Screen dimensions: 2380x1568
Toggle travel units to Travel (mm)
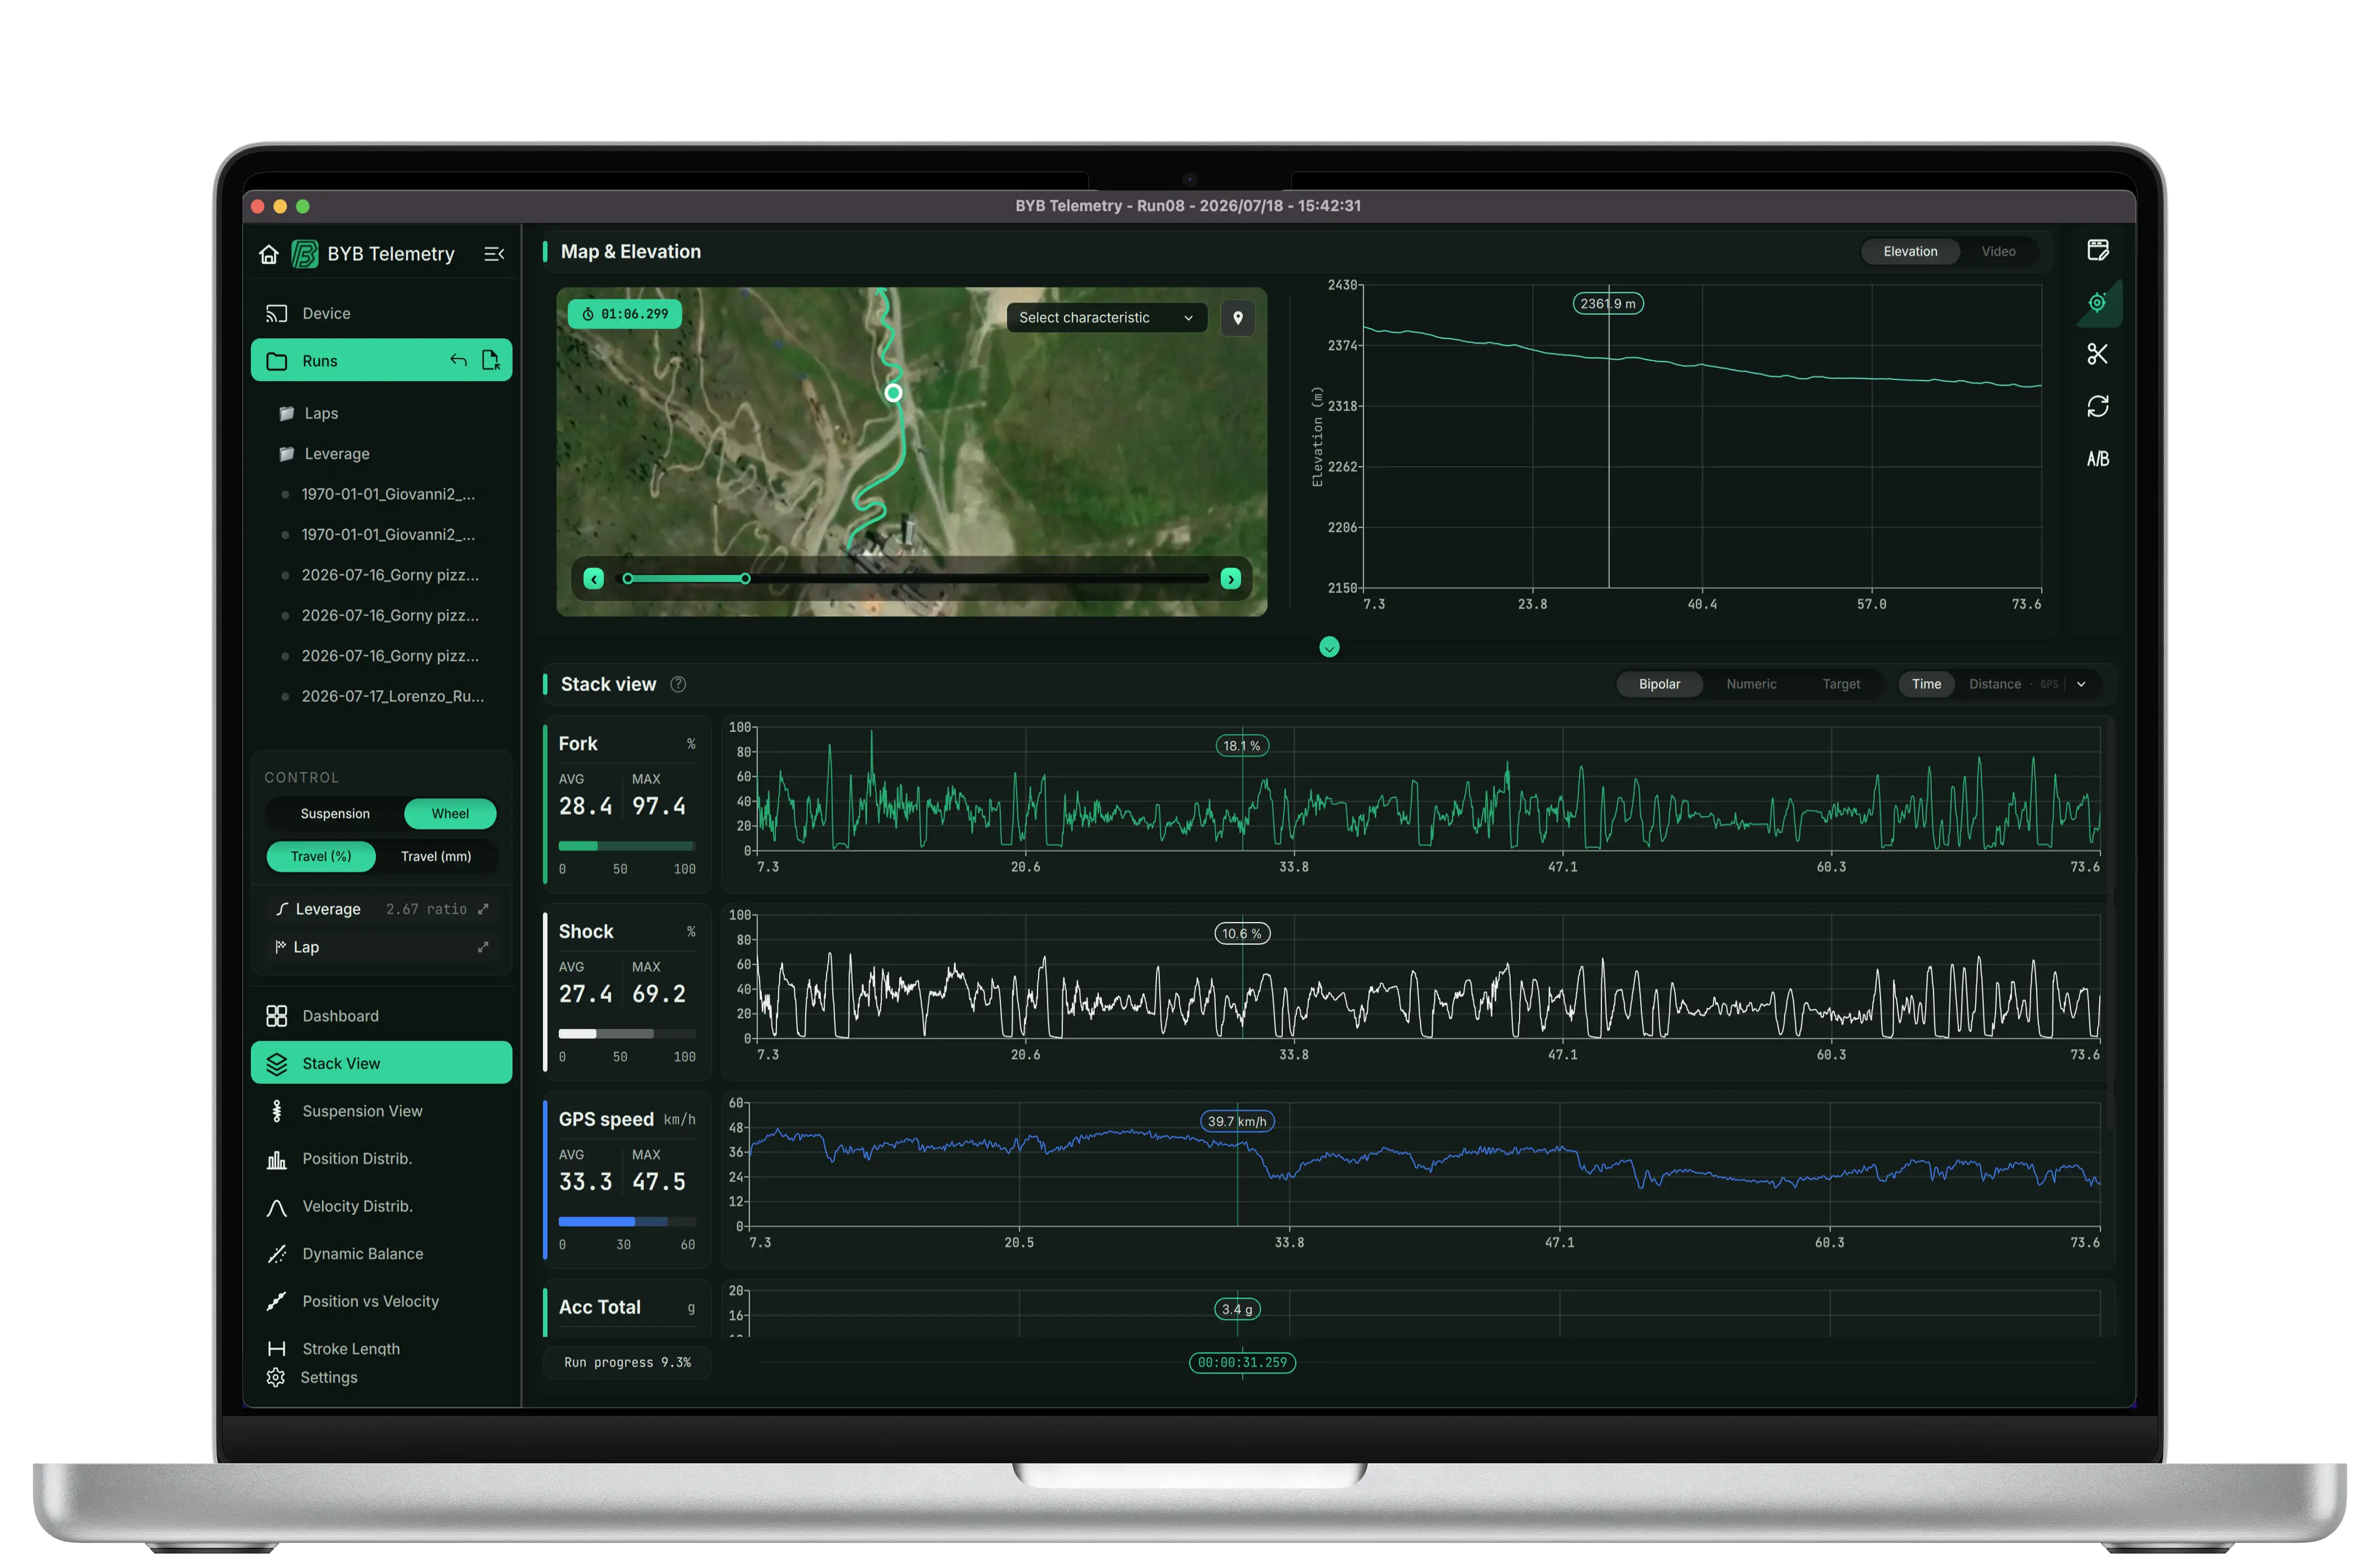tap(436, 857)
